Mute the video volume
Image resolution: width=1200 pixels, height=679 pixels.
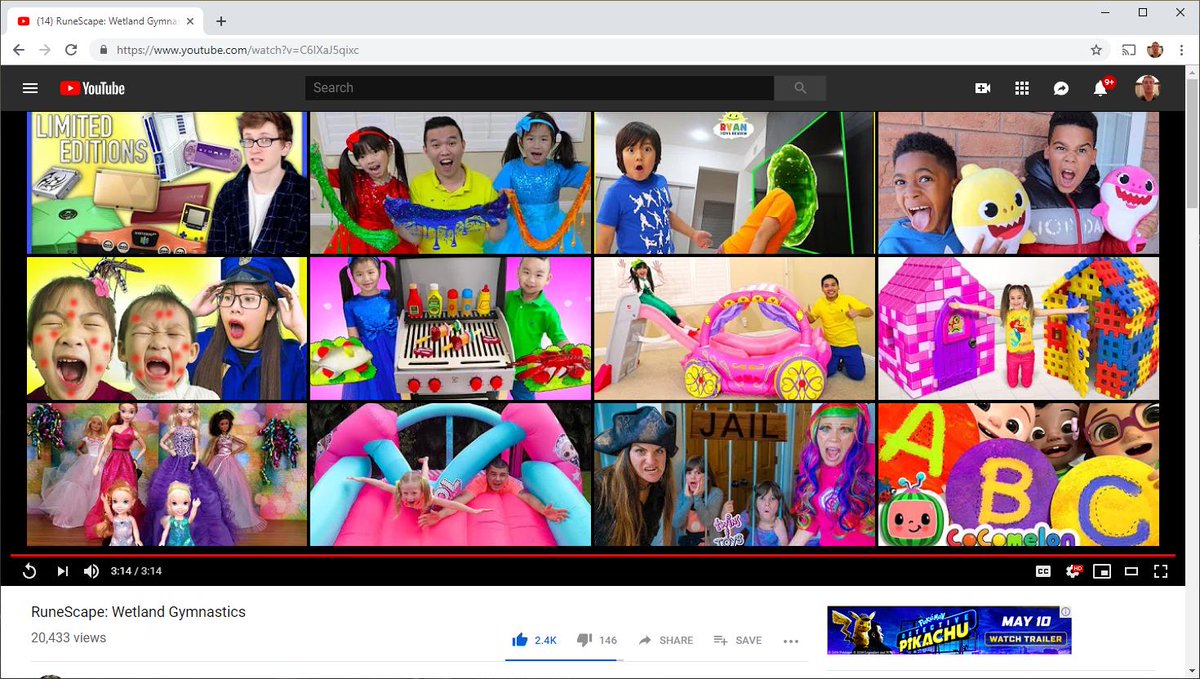(91, 571)
